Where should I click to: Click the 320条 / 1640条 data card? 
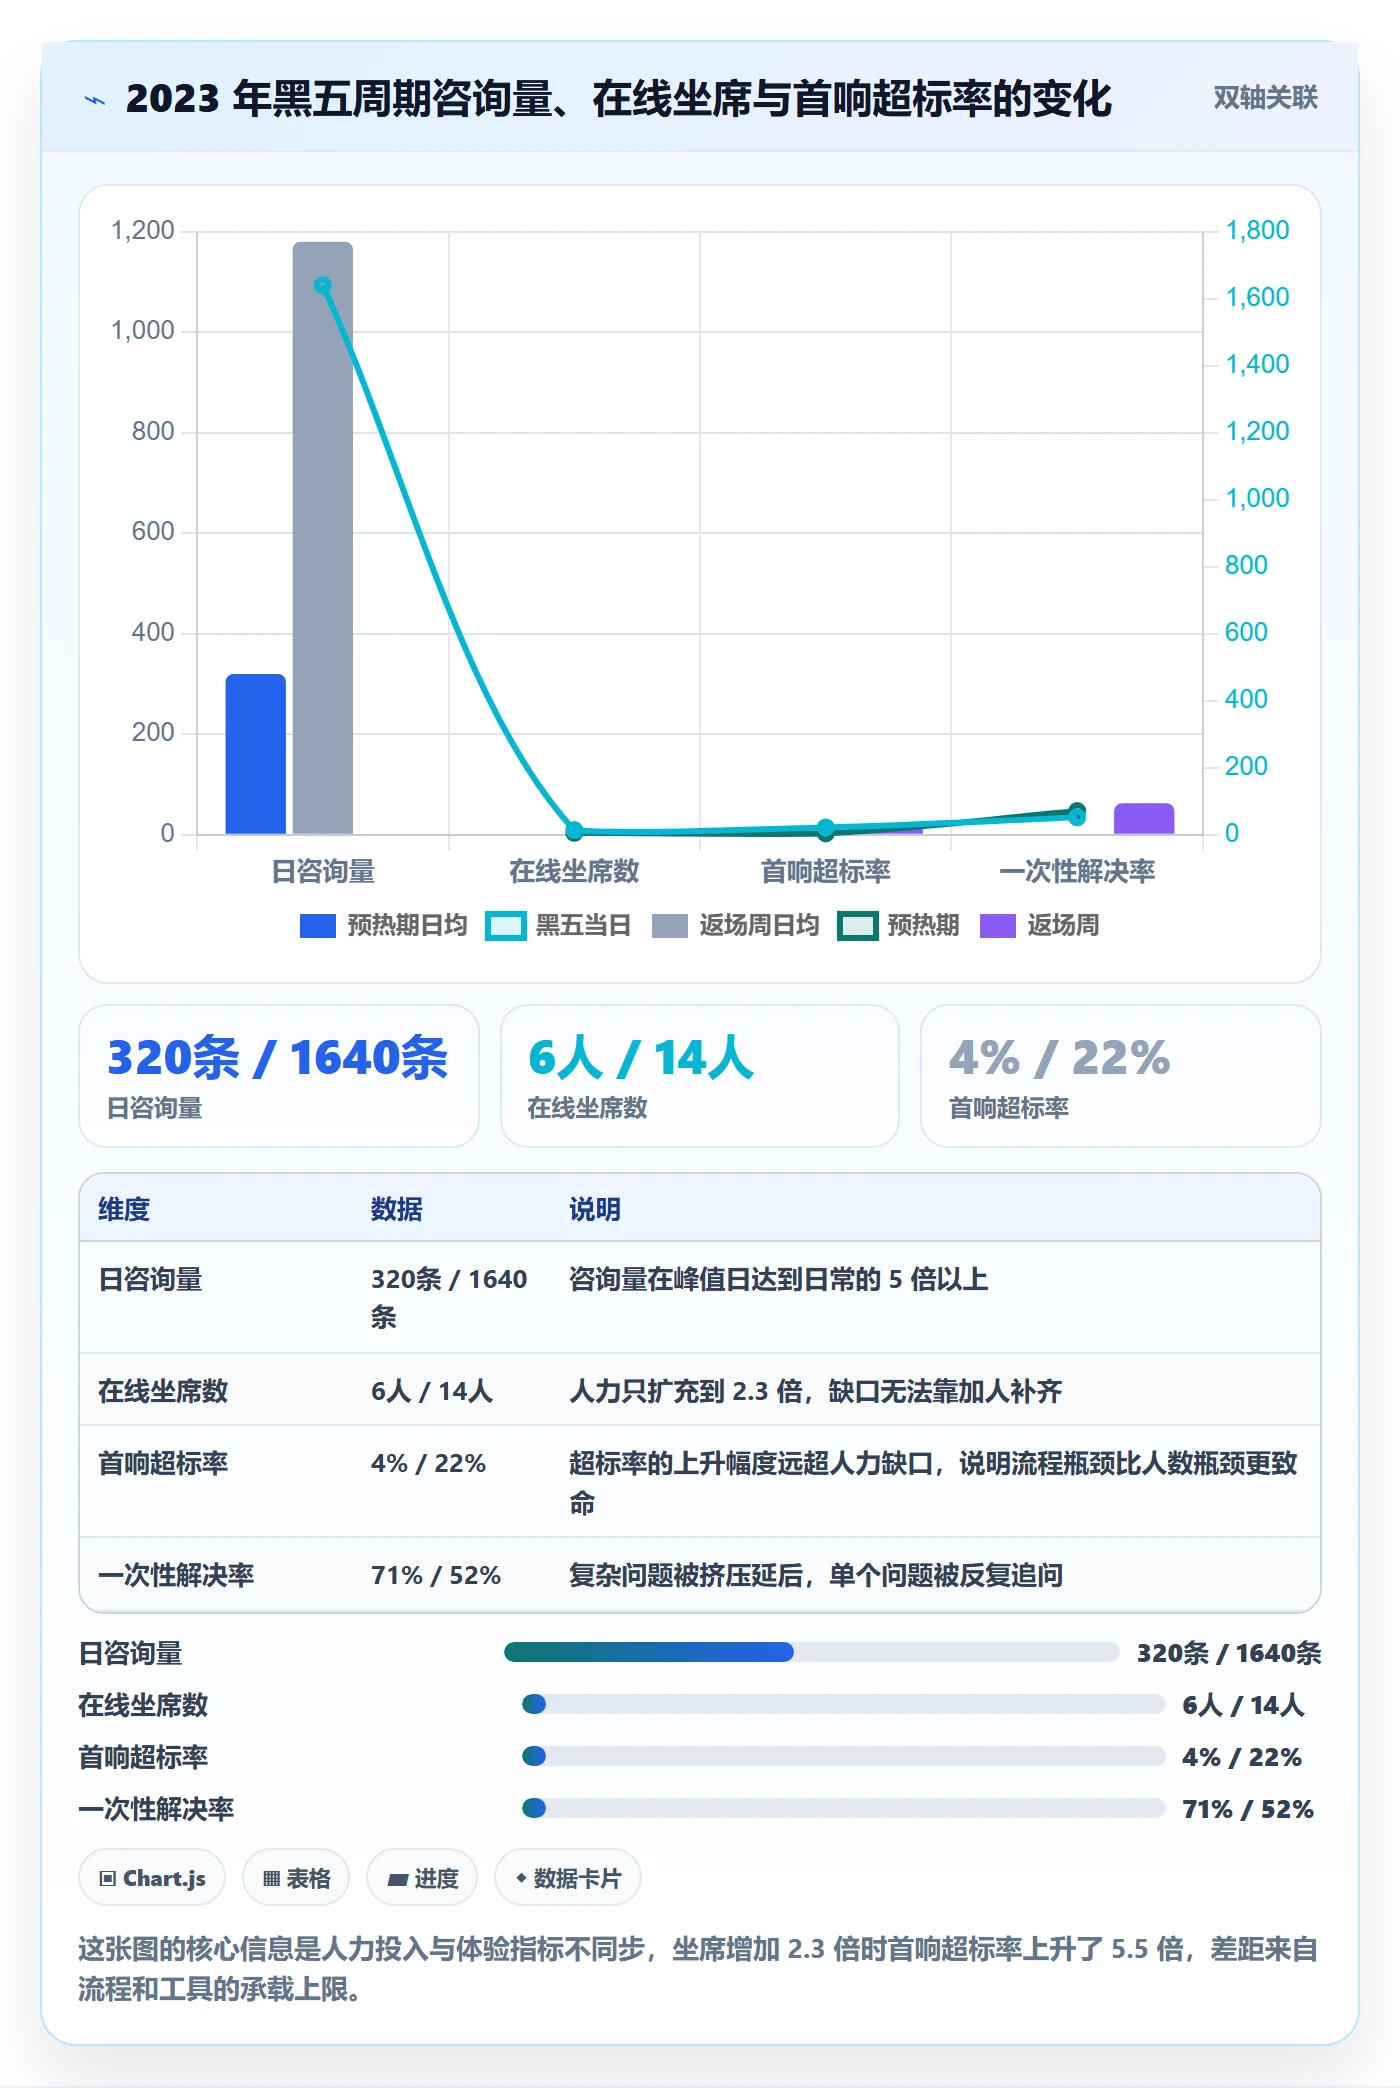coord(279,1076)
